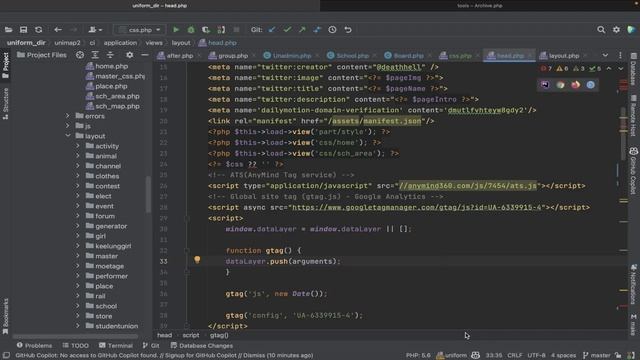The image size is (640, 360).
Task: Expand the generator folder
Action: 78,226
